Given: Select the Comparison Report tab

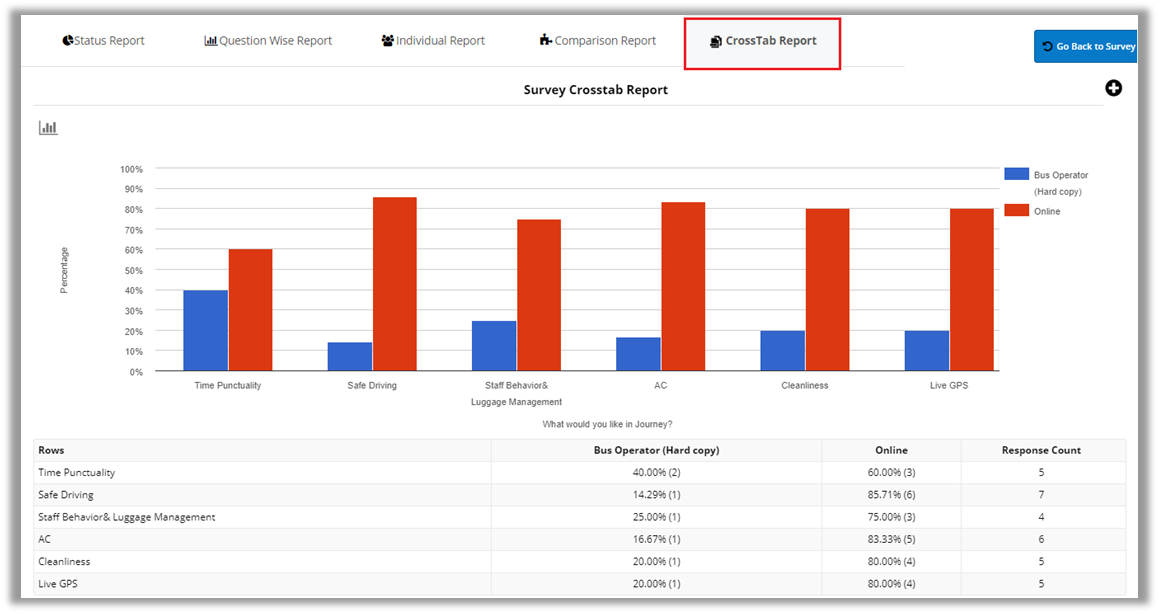Looking at the screenshot, I should tap(598, 41).
